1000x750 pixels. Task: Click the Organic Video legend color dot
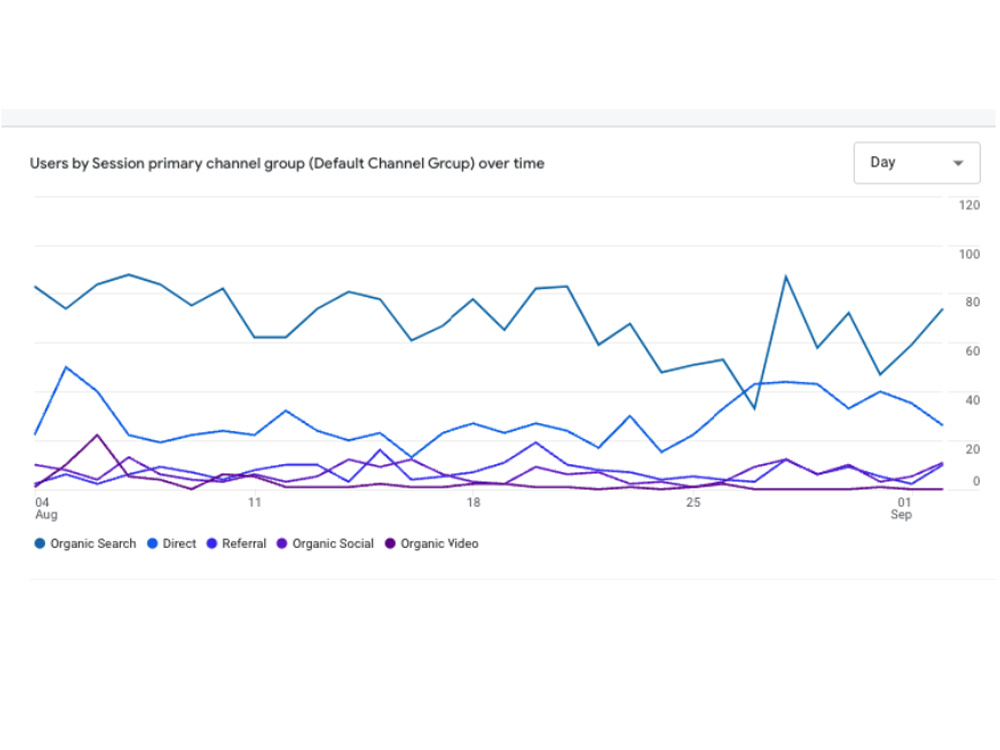click(x=390, y=543)
